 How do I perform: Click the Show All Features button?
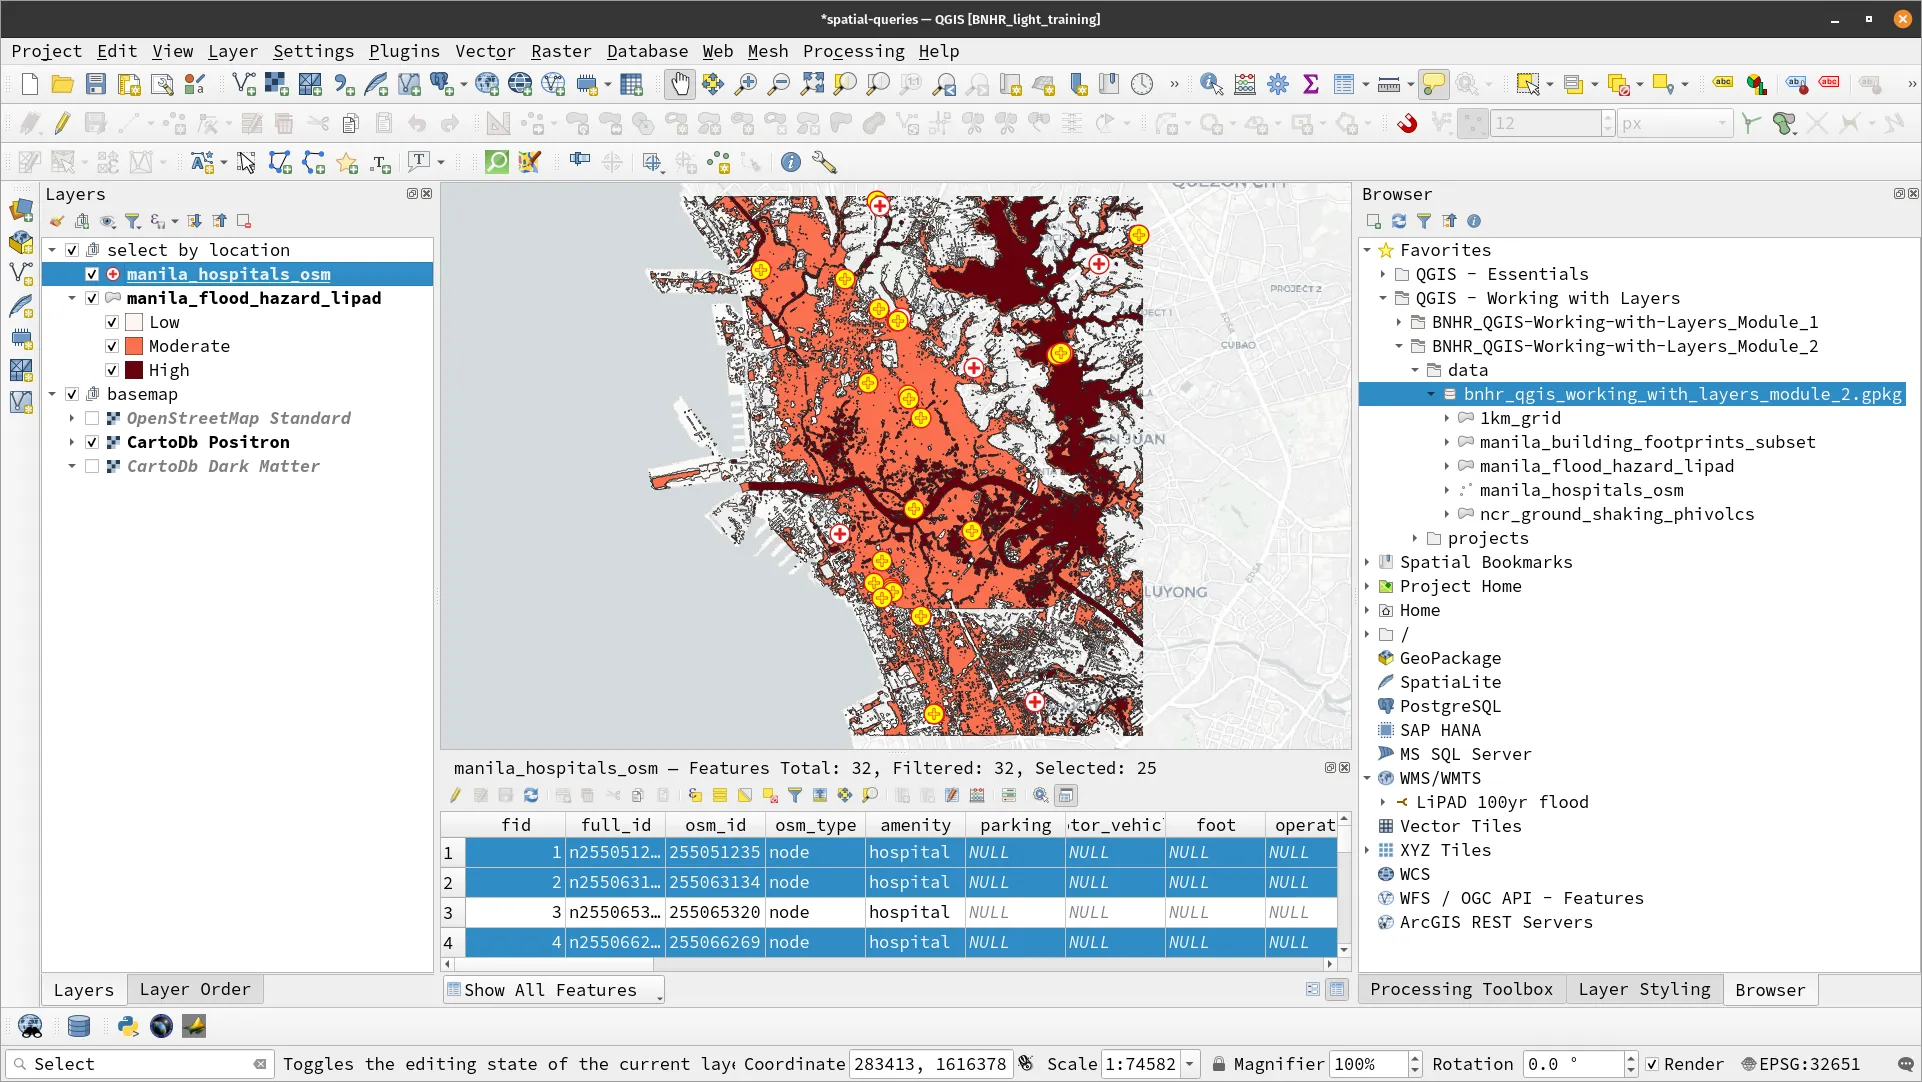[x=553, y=990]
